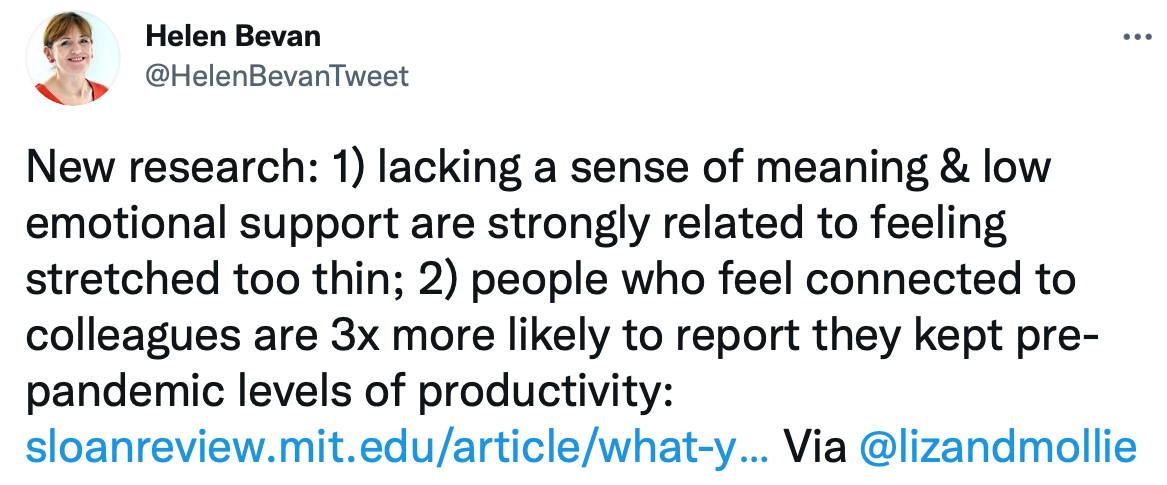Open the Helen Bevan display name

point(233,36)
